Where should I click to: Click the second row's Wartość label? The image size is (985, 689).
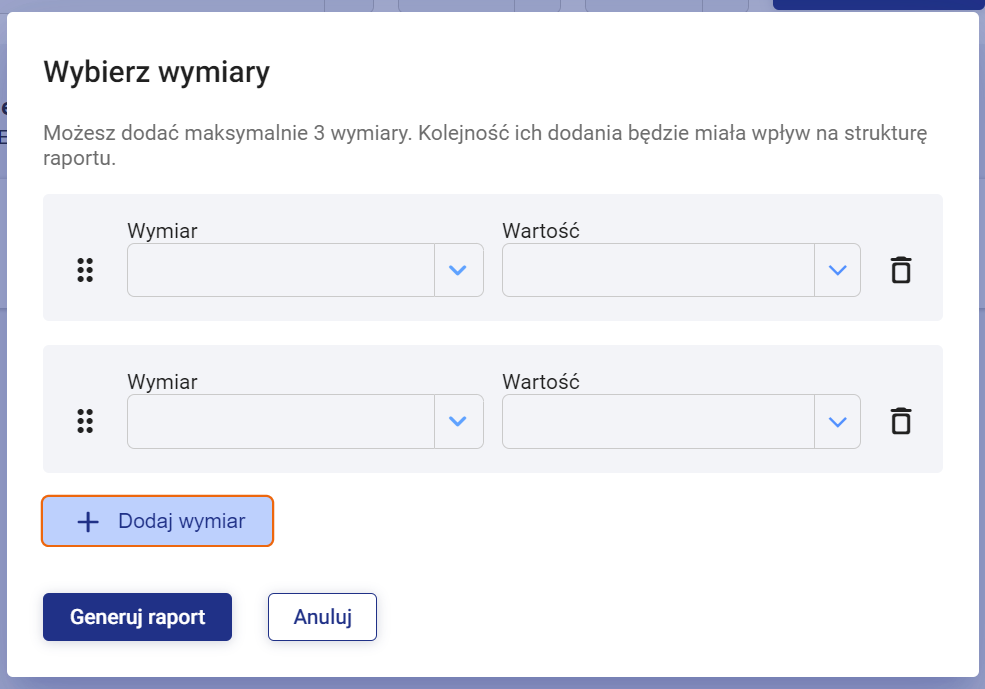[x=541, y=381]
